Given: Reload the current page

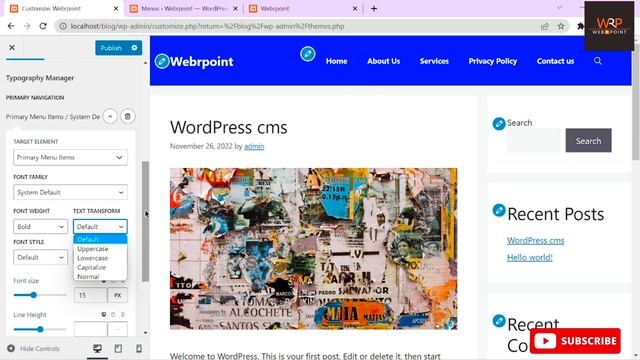Looking at the screenshot, I should (43, 26).
